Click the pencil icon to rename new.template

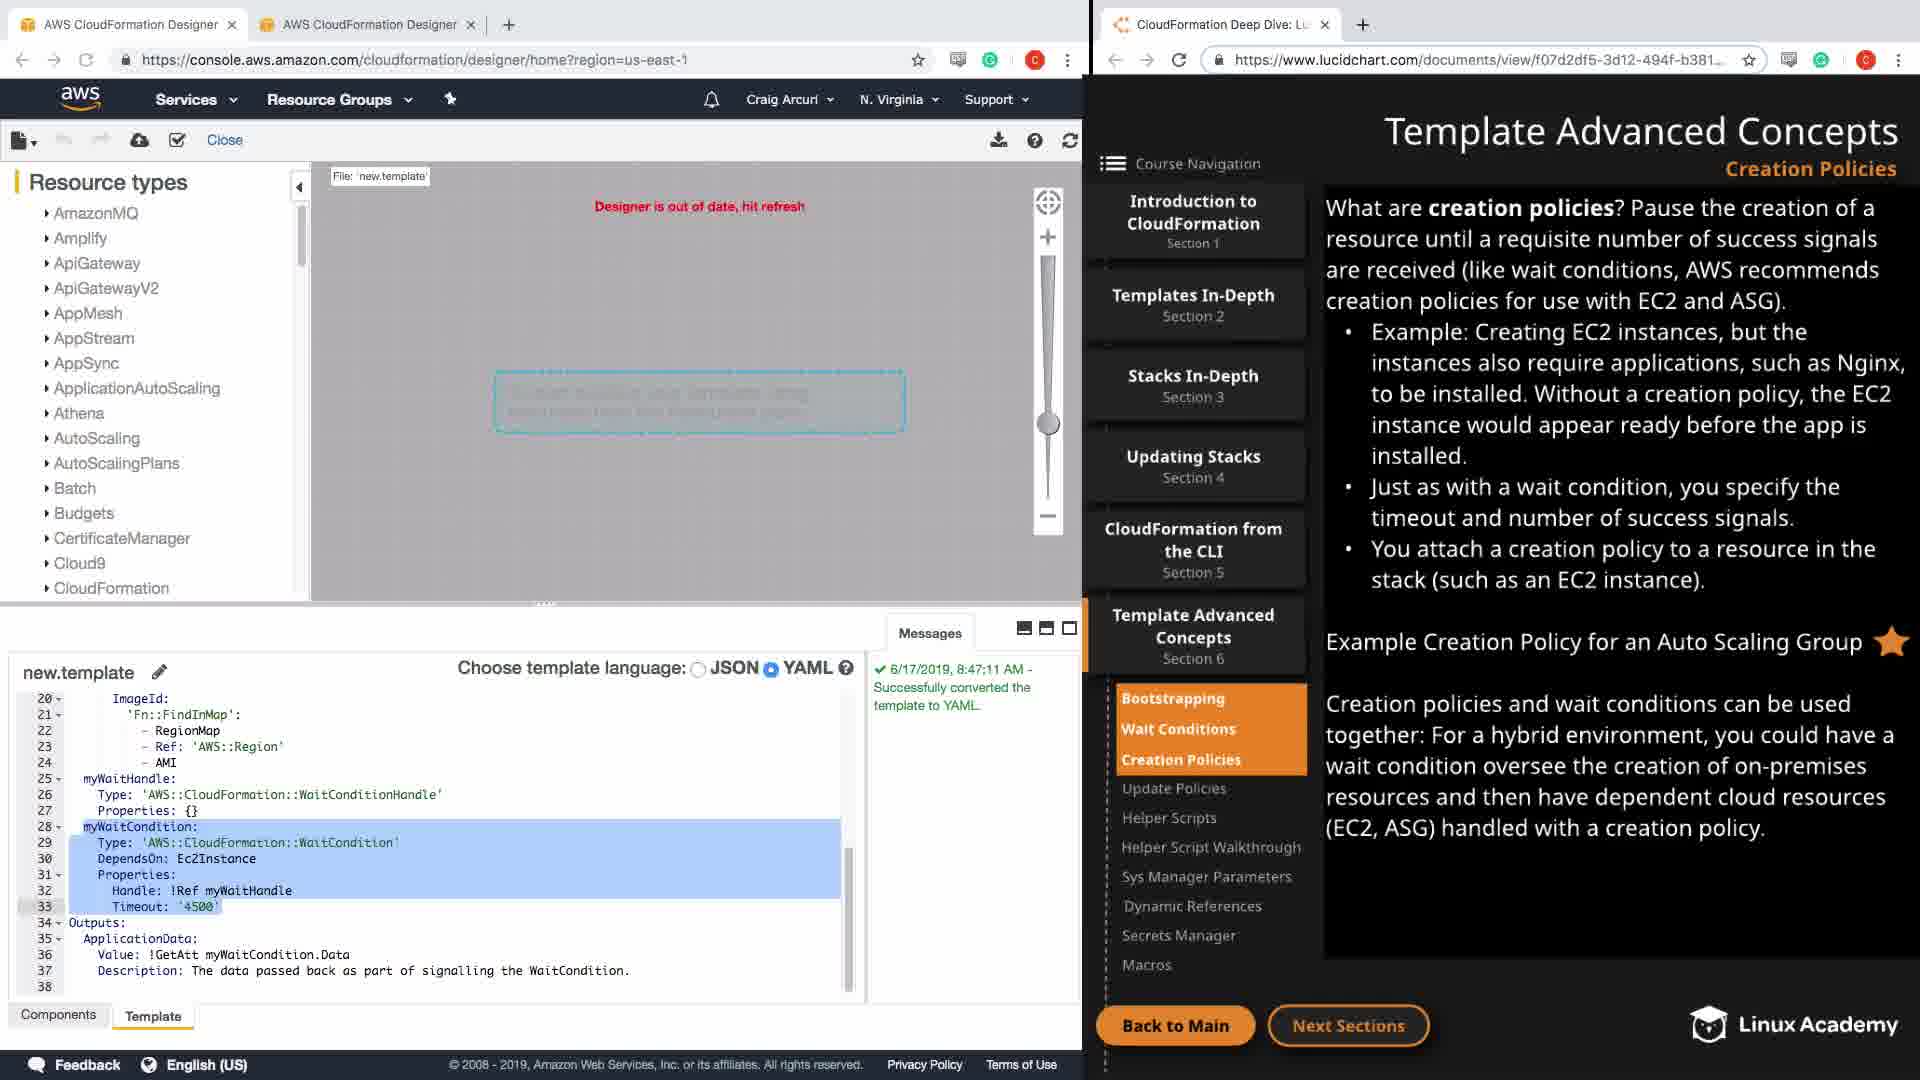pyautogui.click(x=159, y=672)
